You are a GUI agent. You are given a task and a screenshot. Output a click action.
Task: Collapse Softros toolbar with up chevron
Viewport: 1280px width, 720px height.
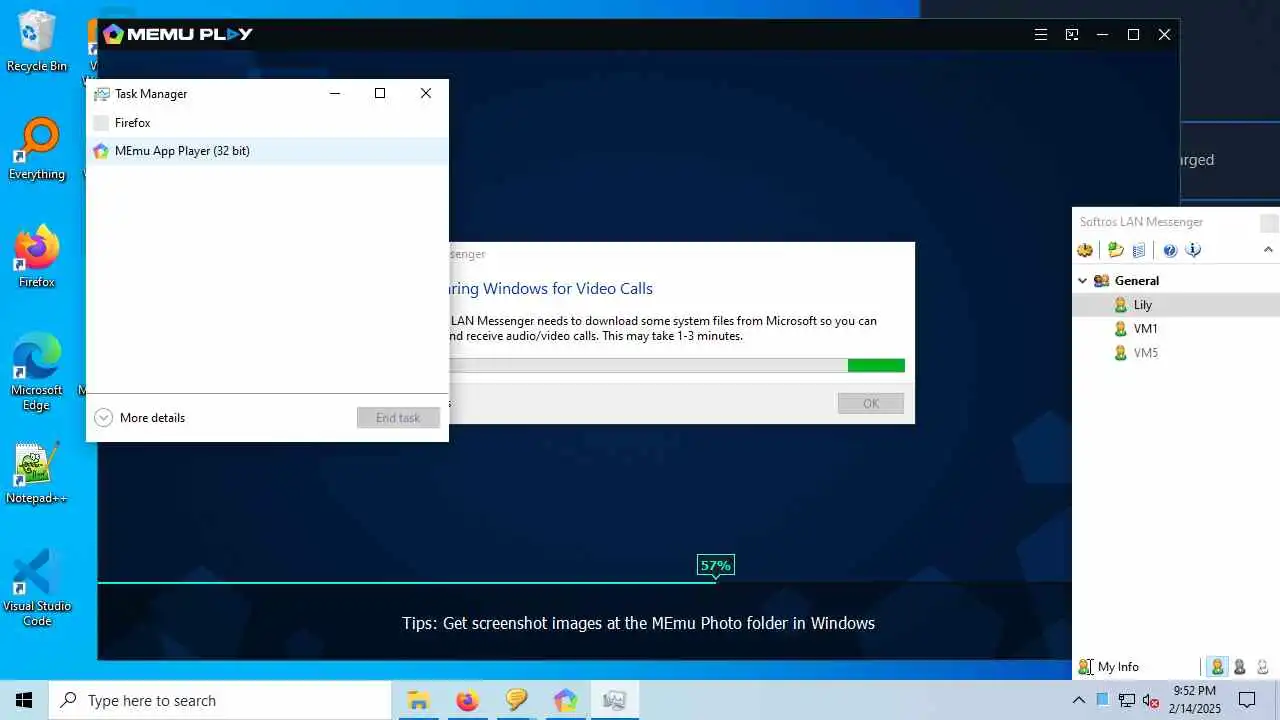pos(1268,250)
